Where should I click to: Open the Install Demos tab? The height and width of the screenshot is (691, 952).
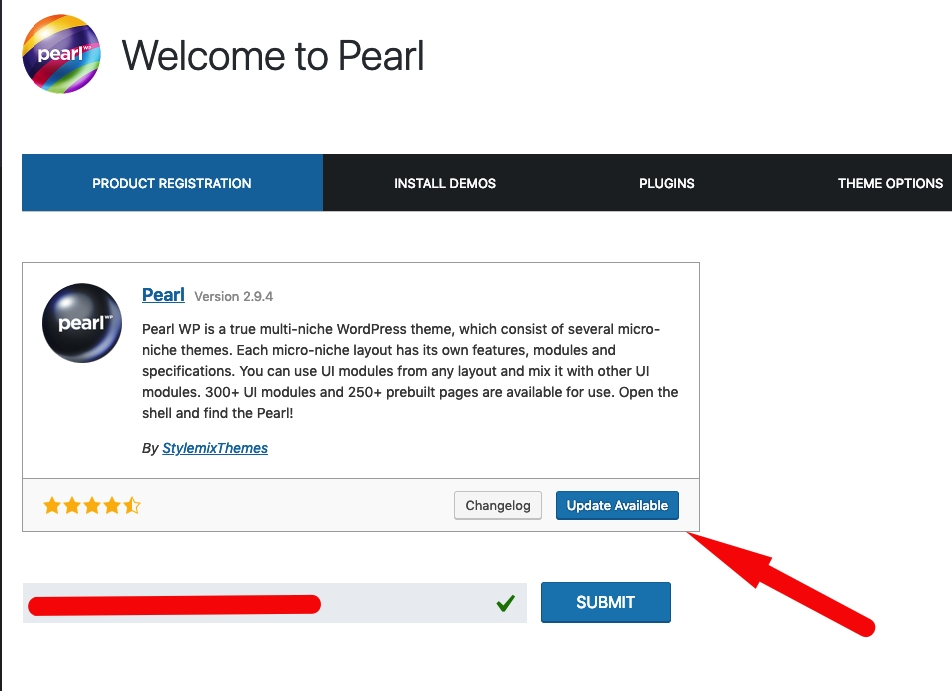pos(445,183)
